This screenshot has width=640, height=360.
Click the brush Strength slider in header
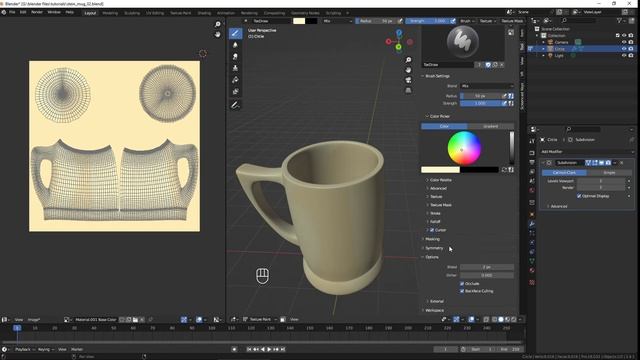pyautogui.click(x=427, y=21)
